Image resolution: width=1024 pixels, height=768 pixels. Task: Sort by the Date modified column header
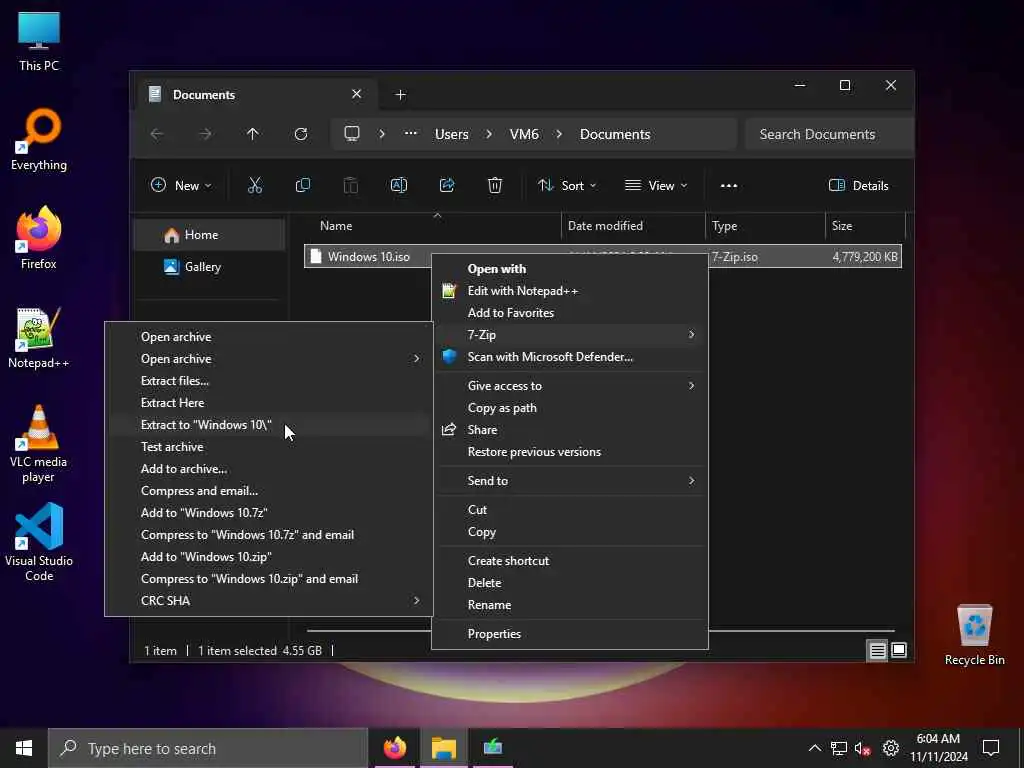click(x=633, y=225)
